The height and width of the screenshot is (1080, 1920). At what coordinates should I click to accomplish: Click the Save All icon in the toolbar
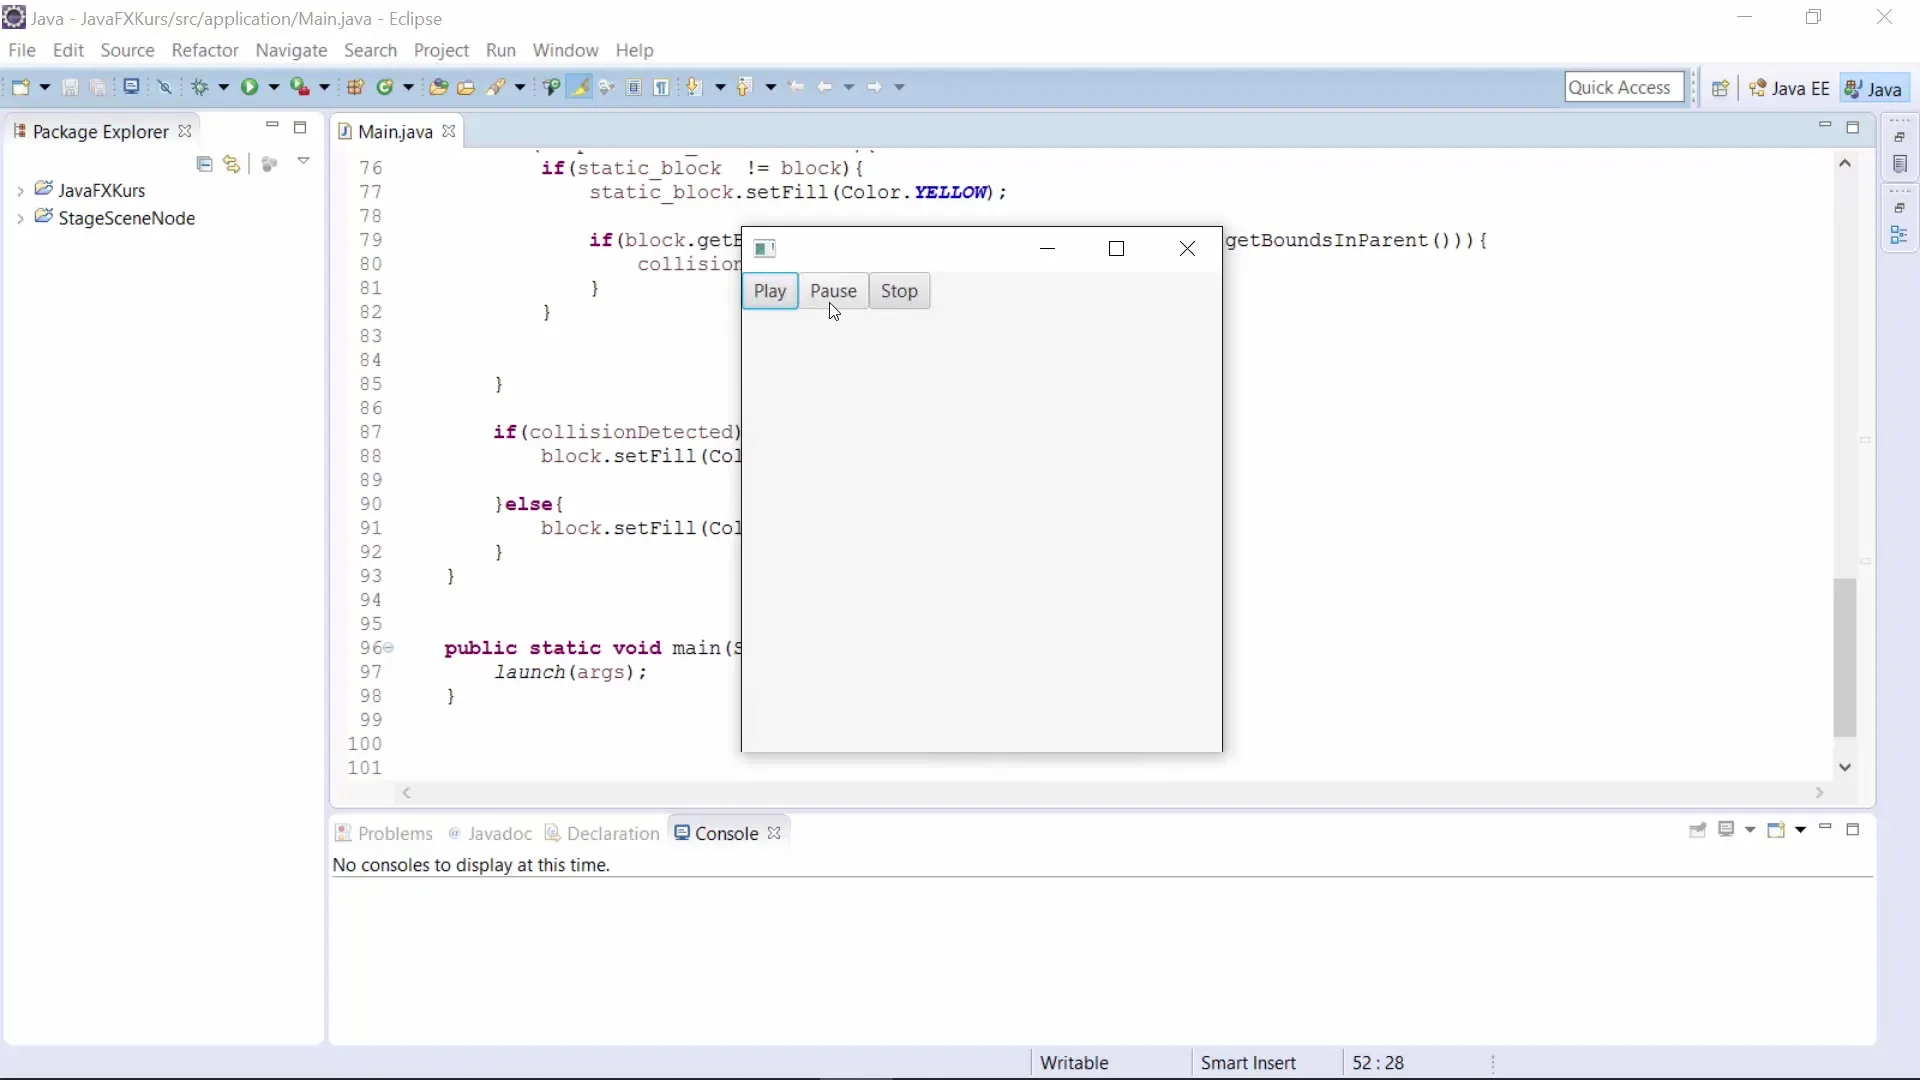pos(98,87)
